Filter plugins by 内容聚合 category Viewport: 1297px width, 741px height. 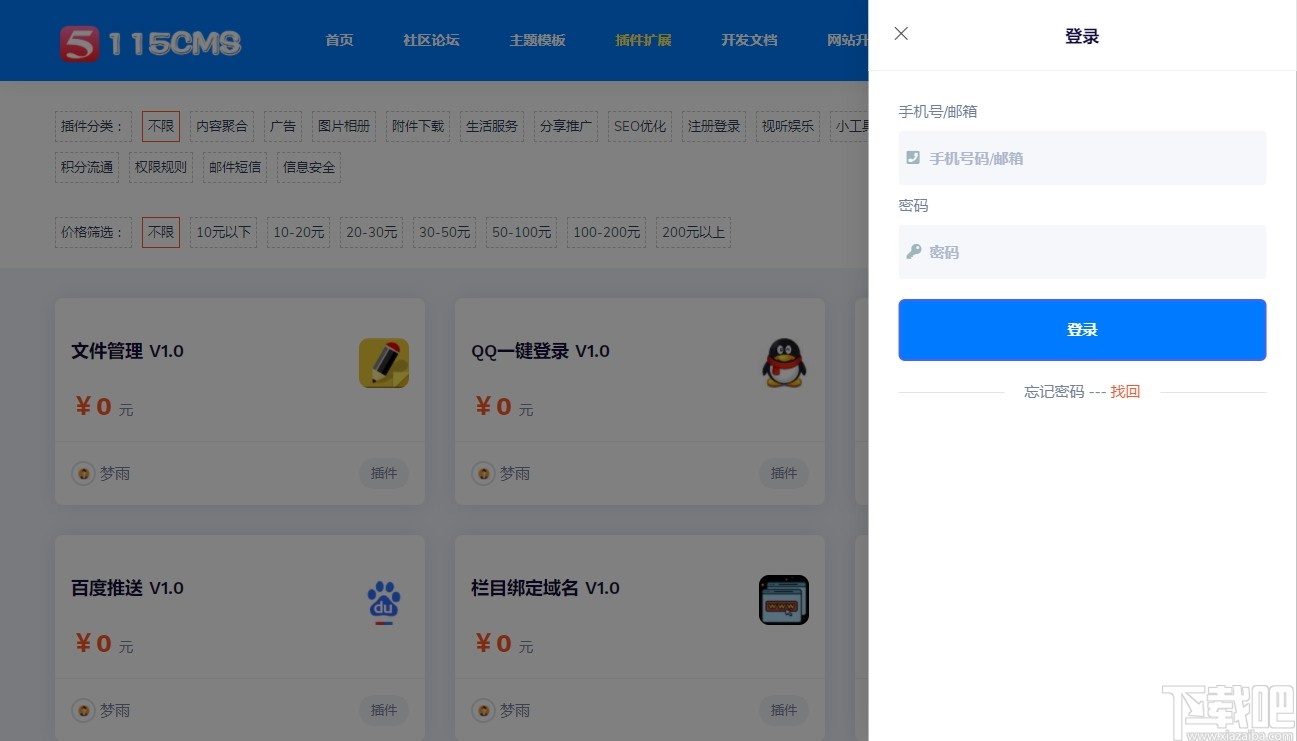pyautogui.click(x=222, y=126)
